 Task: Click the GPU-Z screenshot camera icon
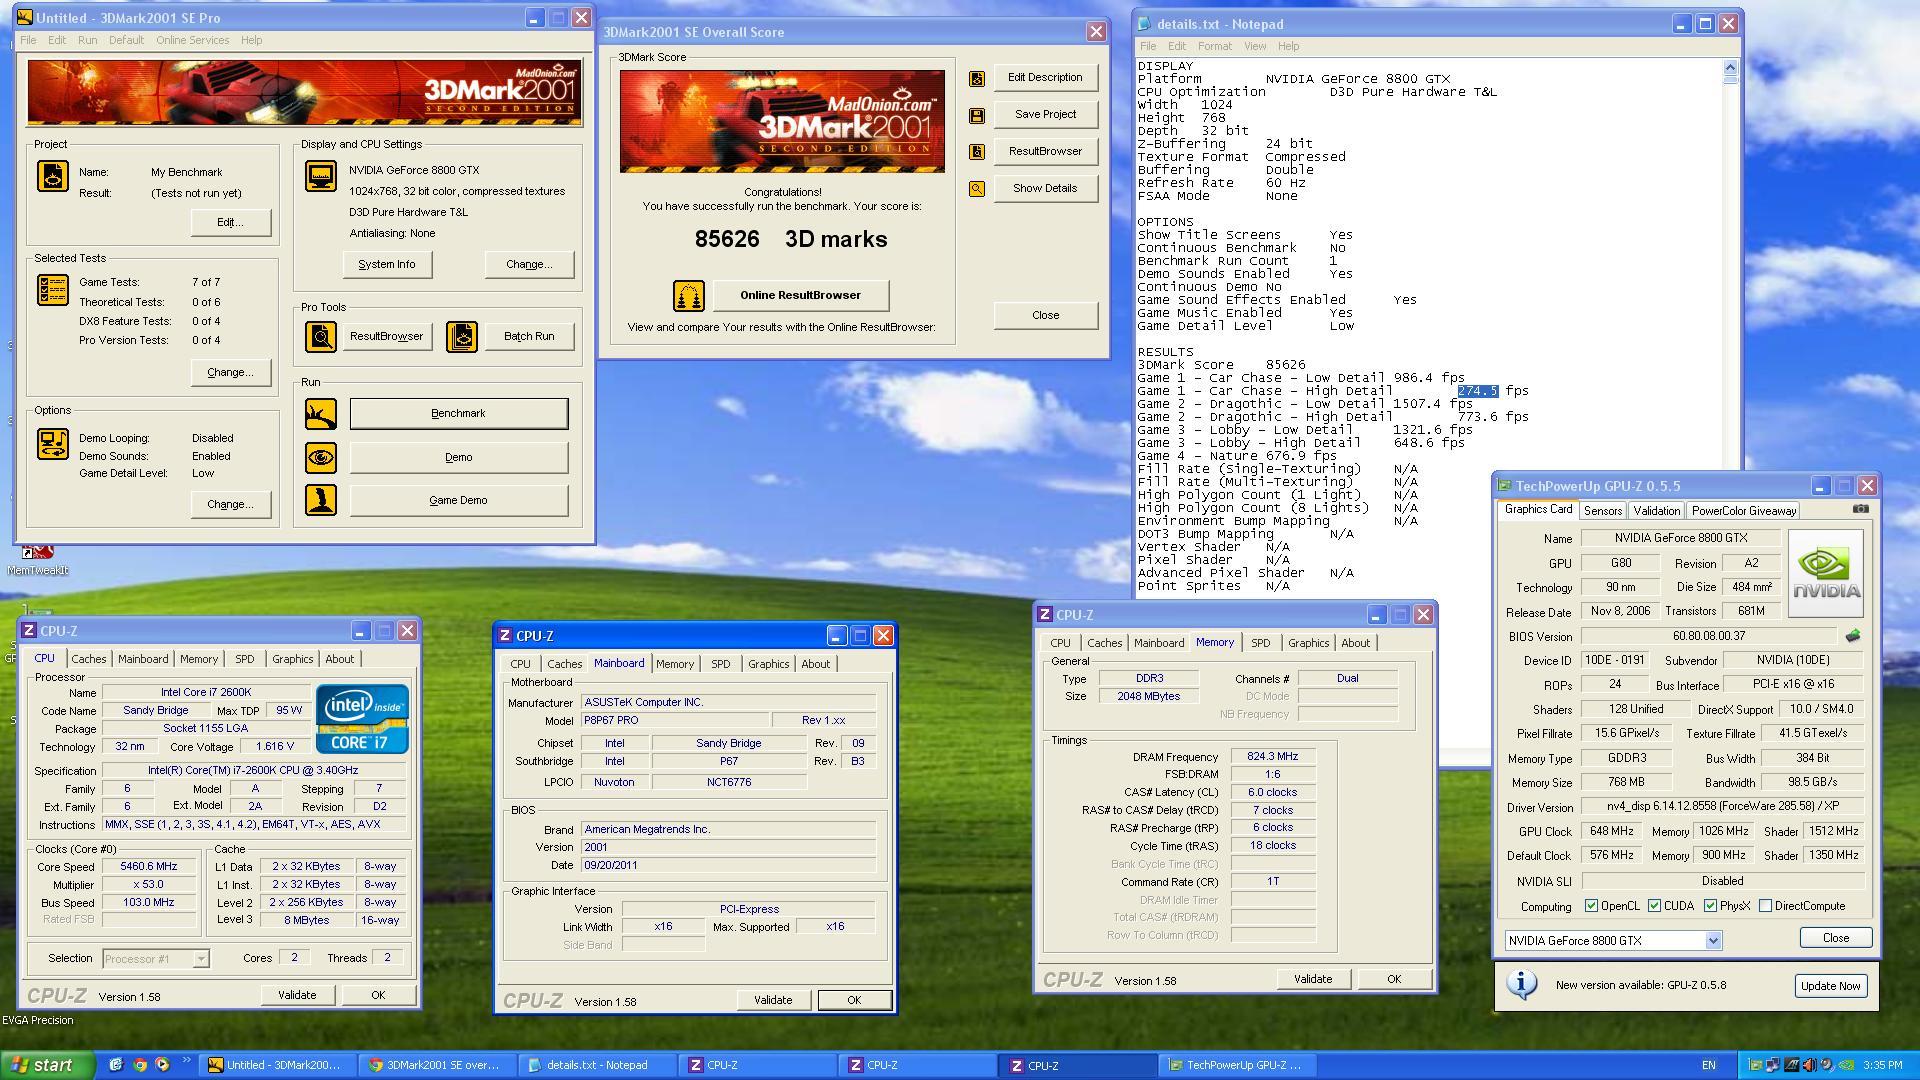click(1860, 509)
